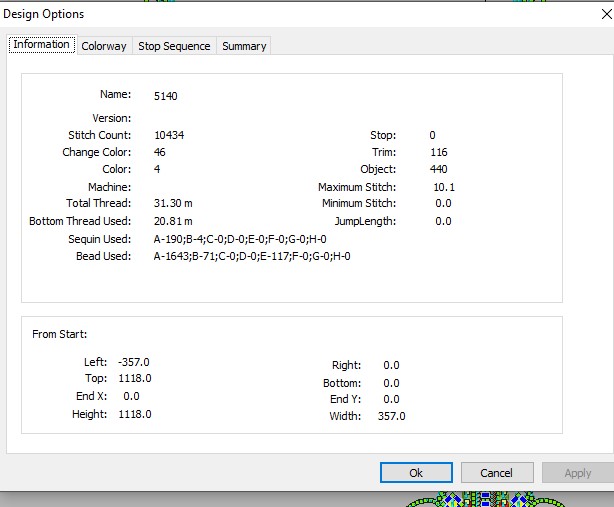Viewport: 614px width, 507px height.
Task: Click the Stitch Count label
Action: point(100,135)
